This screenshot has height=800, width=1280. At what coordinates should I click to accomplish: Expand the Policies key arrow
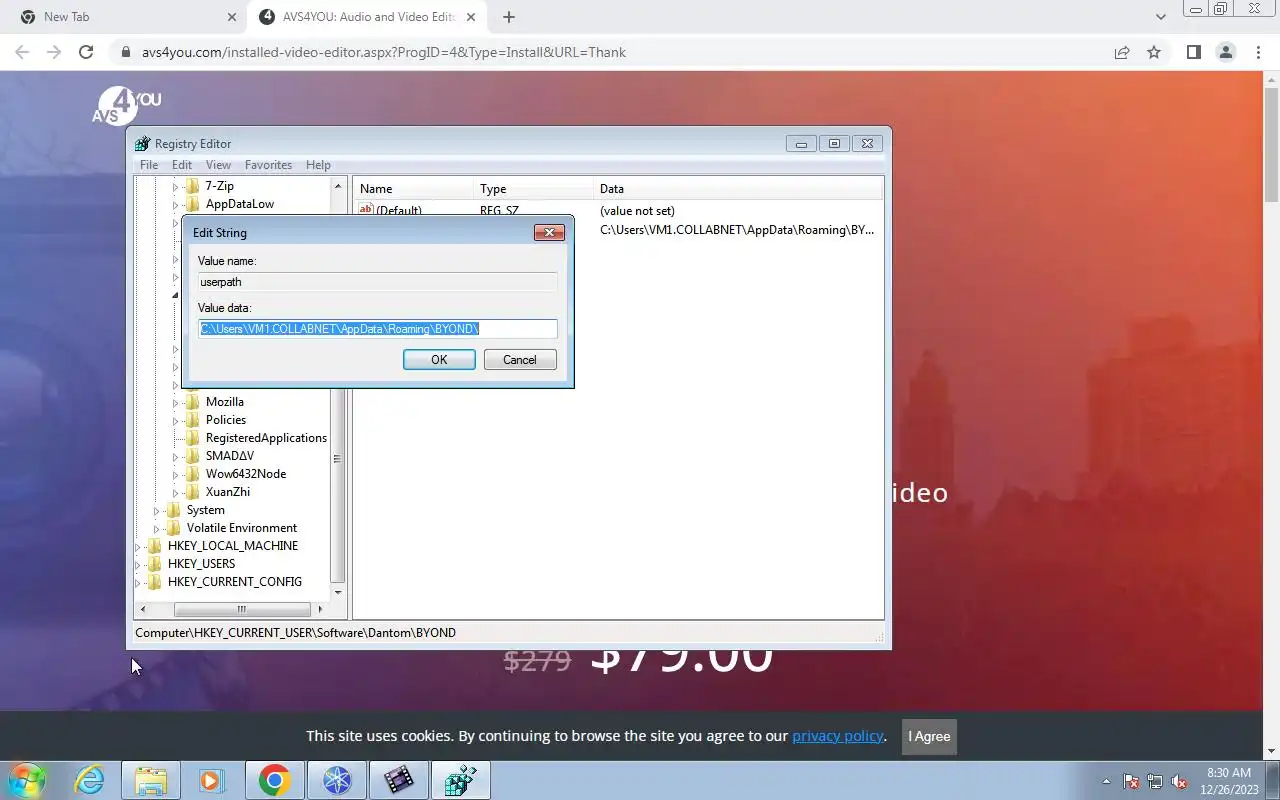click(175, 420)
